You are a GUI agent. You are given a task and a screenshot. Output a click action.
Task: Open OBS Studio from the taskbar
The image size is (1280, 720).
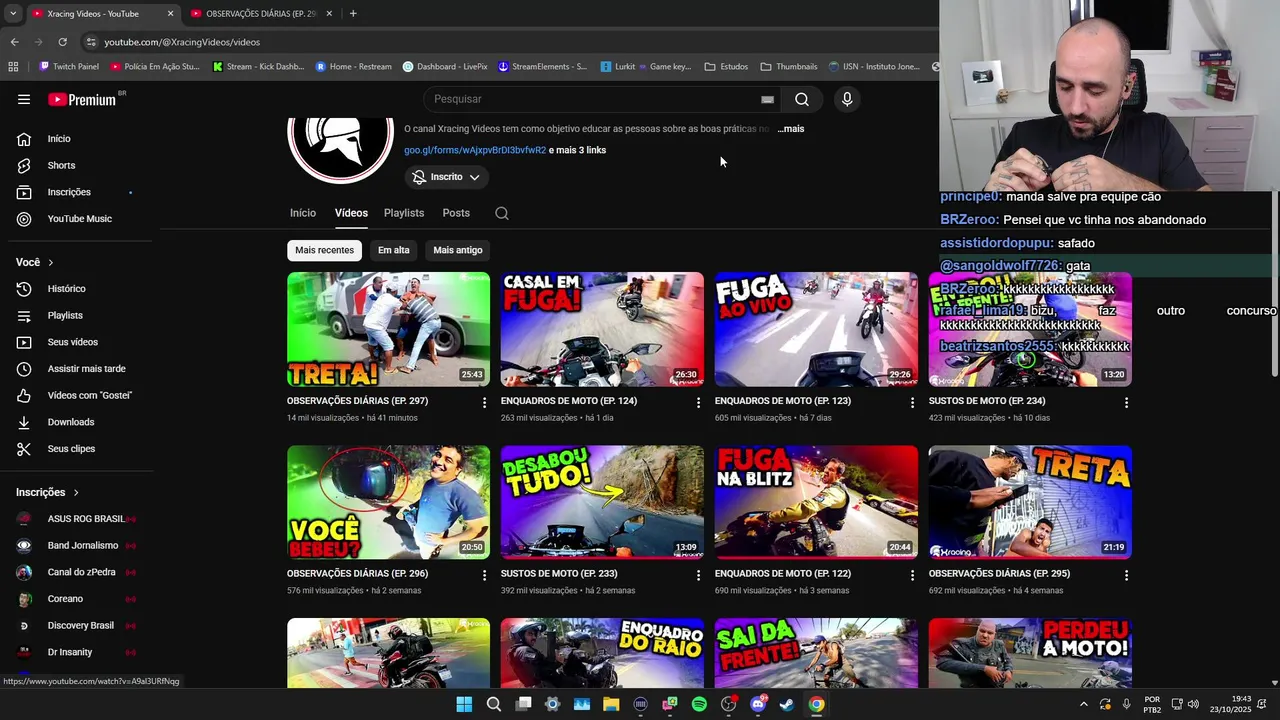[728, 704]
